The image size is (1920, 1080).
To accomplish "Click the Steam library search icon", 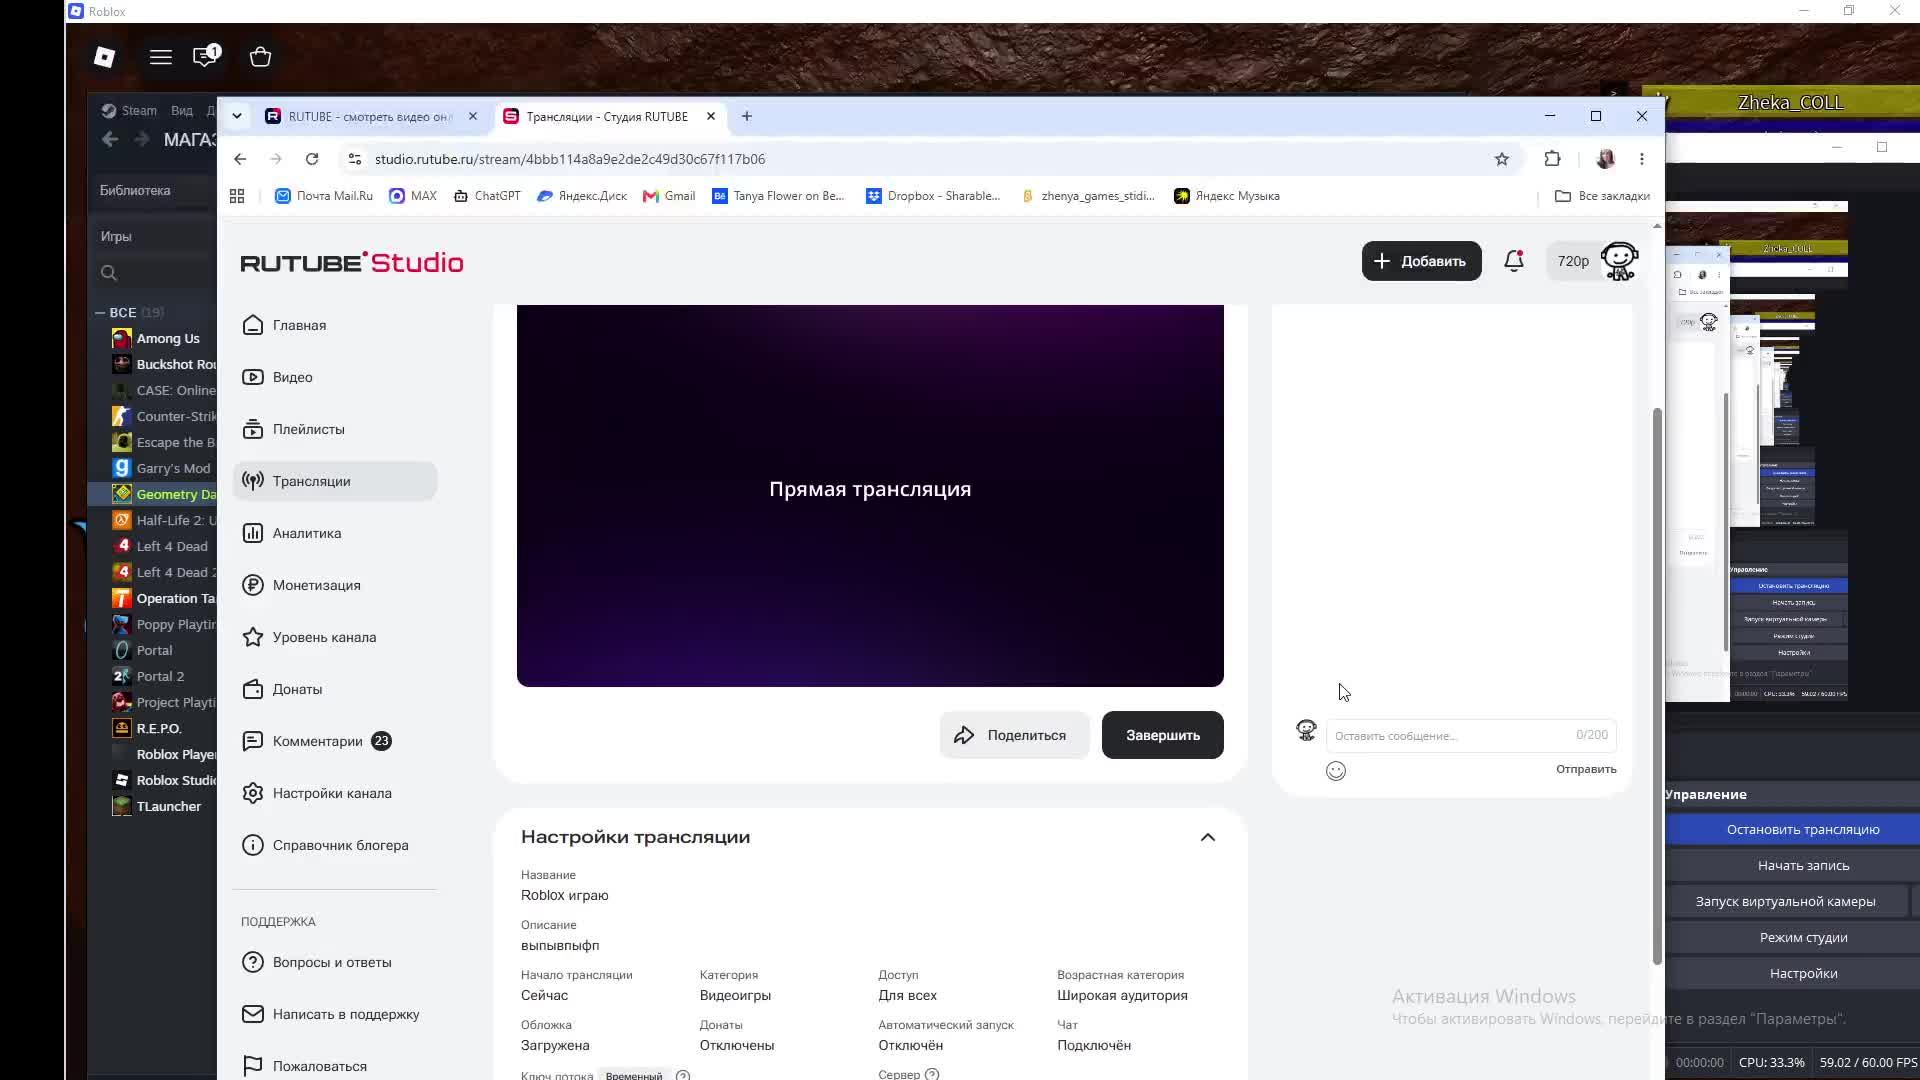I will click(109, 272).
